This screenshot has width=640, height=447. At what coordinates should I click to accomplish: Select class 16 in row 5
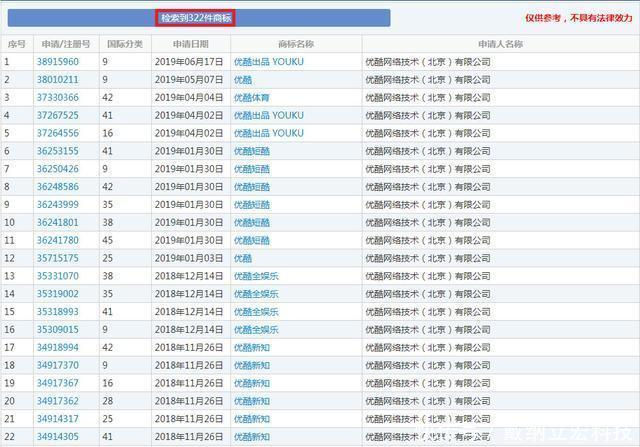(107, 133)
